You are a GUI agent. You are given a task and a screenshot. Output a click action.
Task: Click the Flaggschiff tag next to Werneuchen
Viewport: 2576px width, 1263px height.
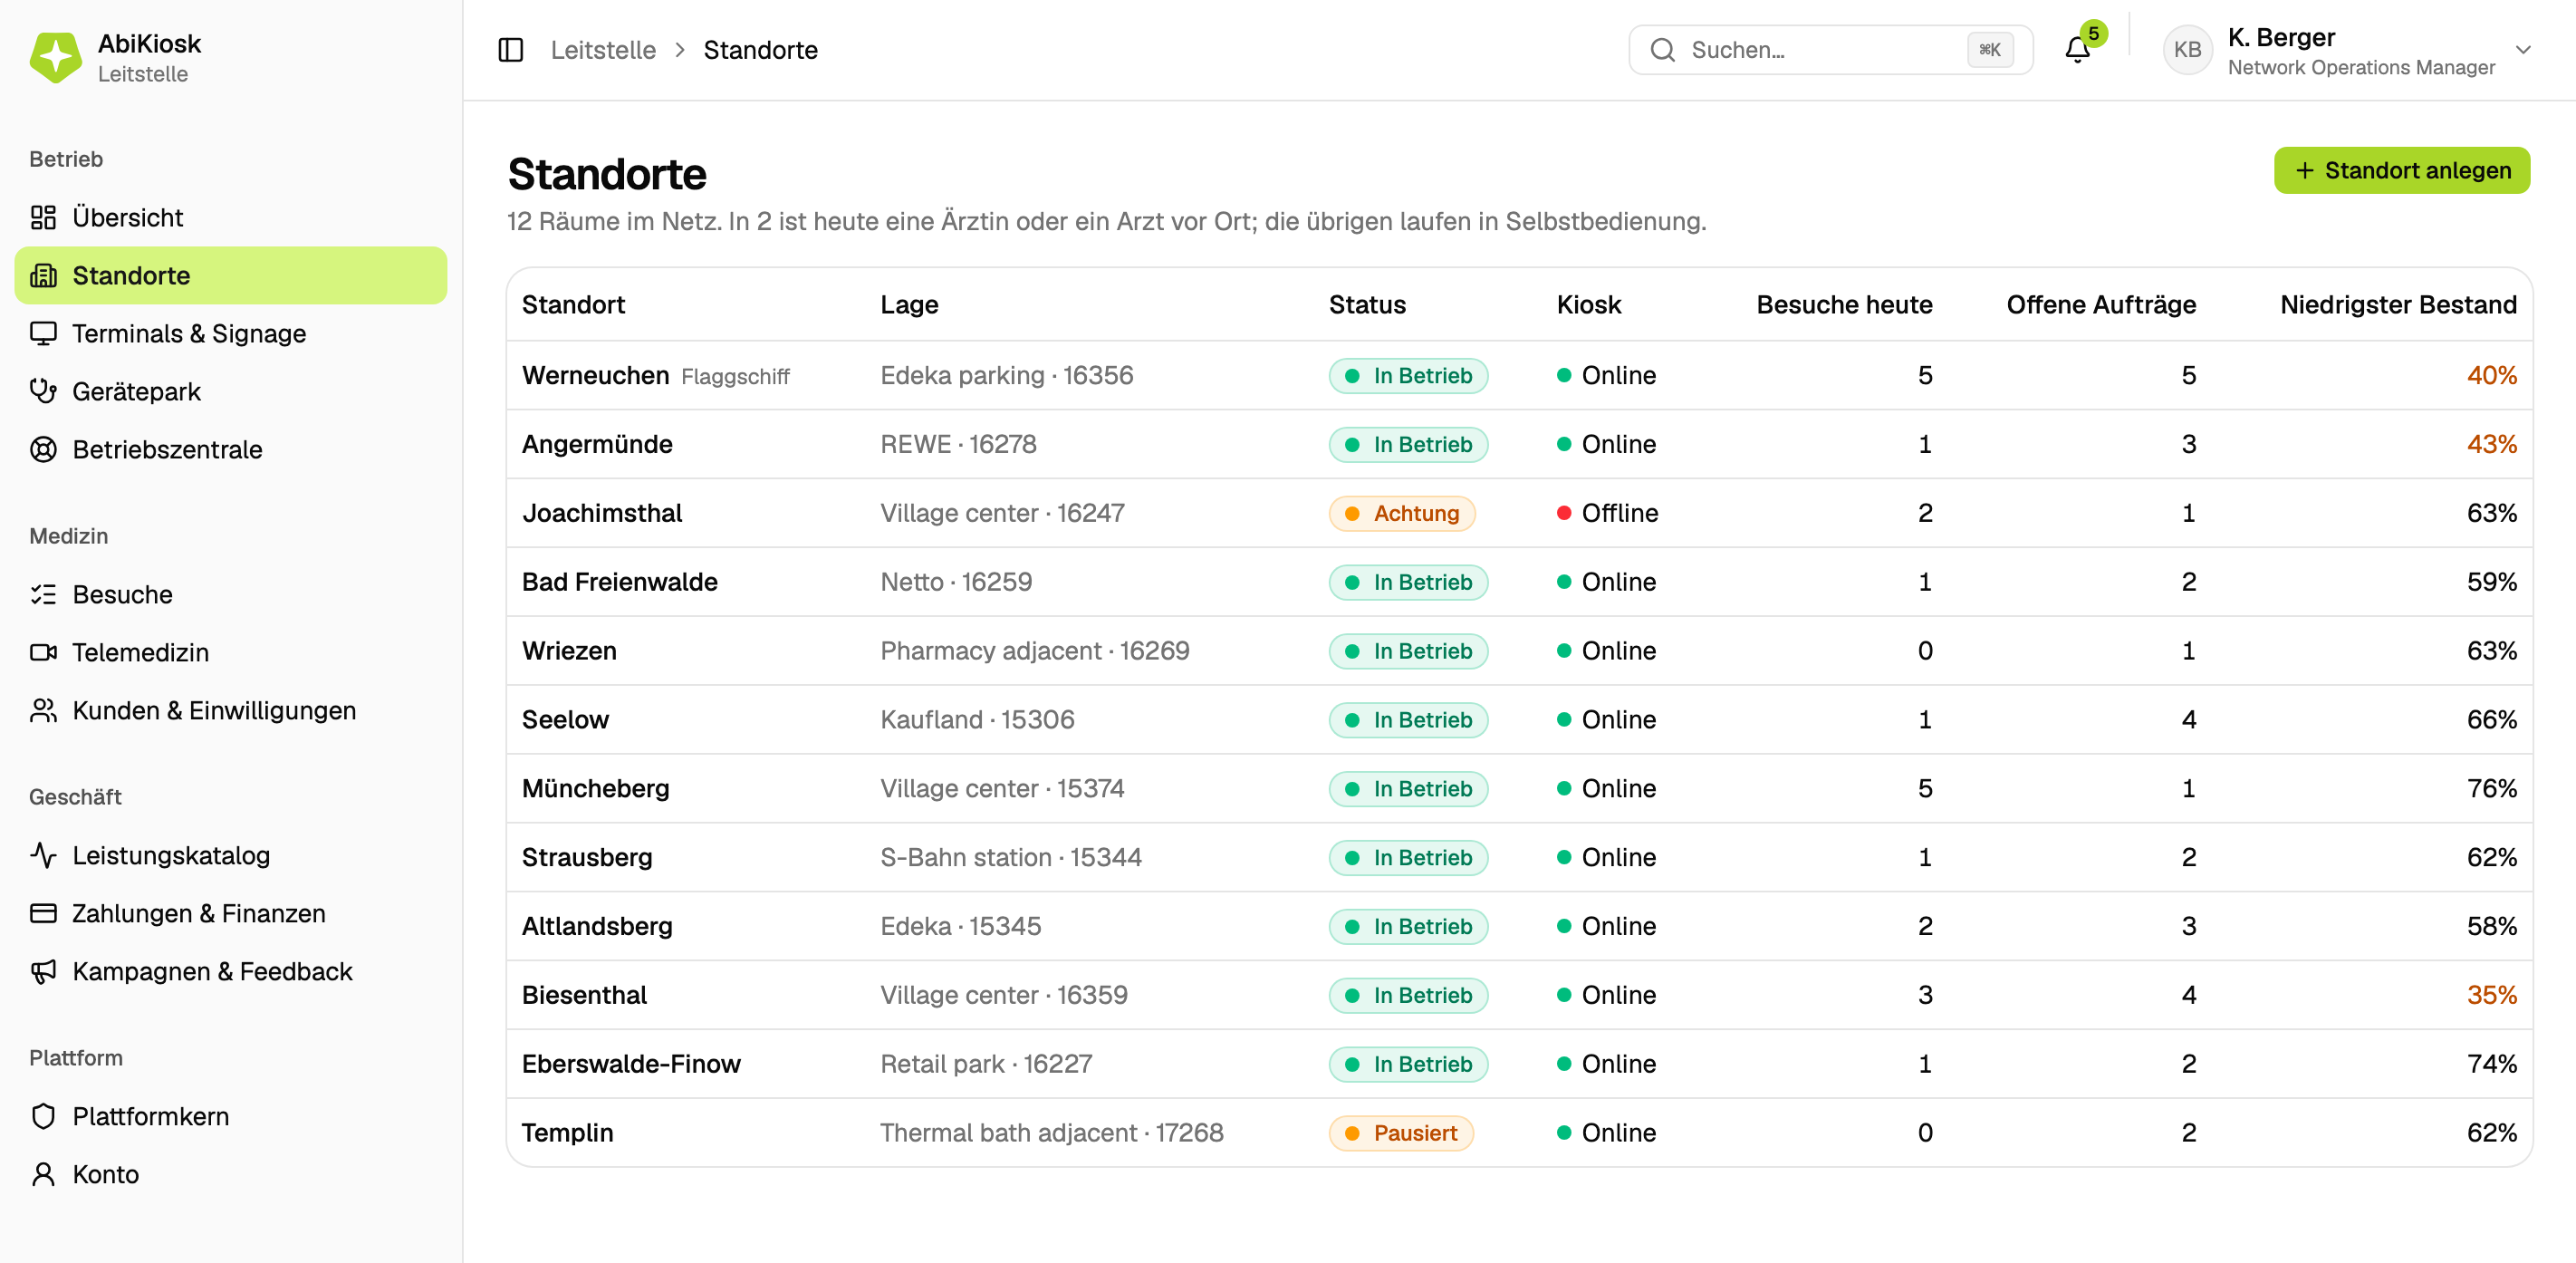pyautogui.click(x=735, y=377)
